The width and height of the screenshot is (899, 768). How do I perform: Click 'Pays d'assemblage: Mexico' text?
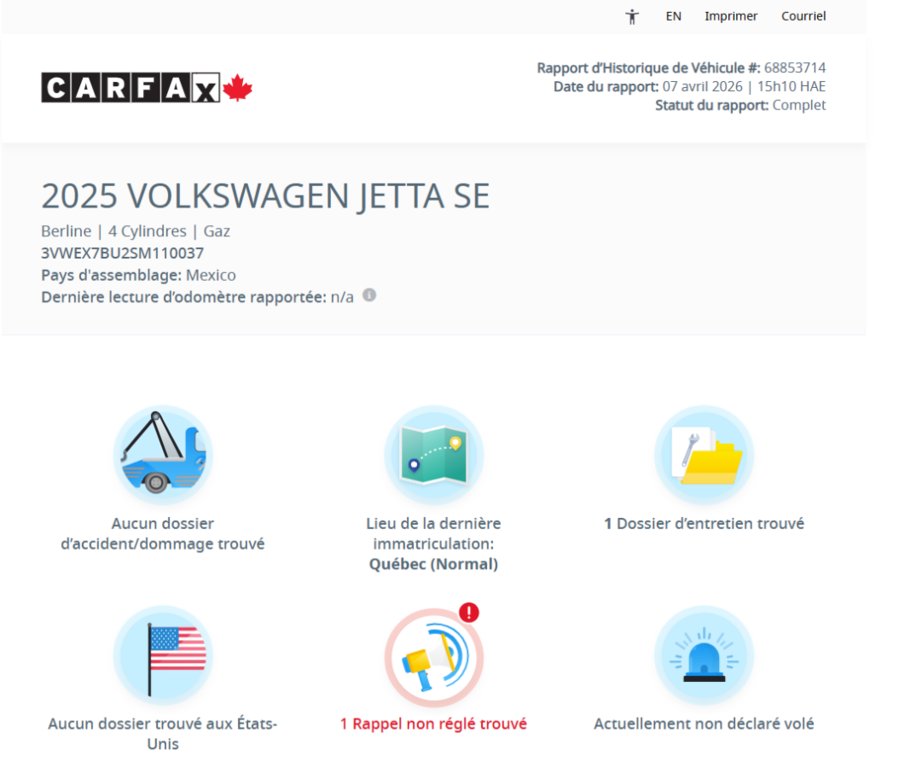[x=138, y=275]
